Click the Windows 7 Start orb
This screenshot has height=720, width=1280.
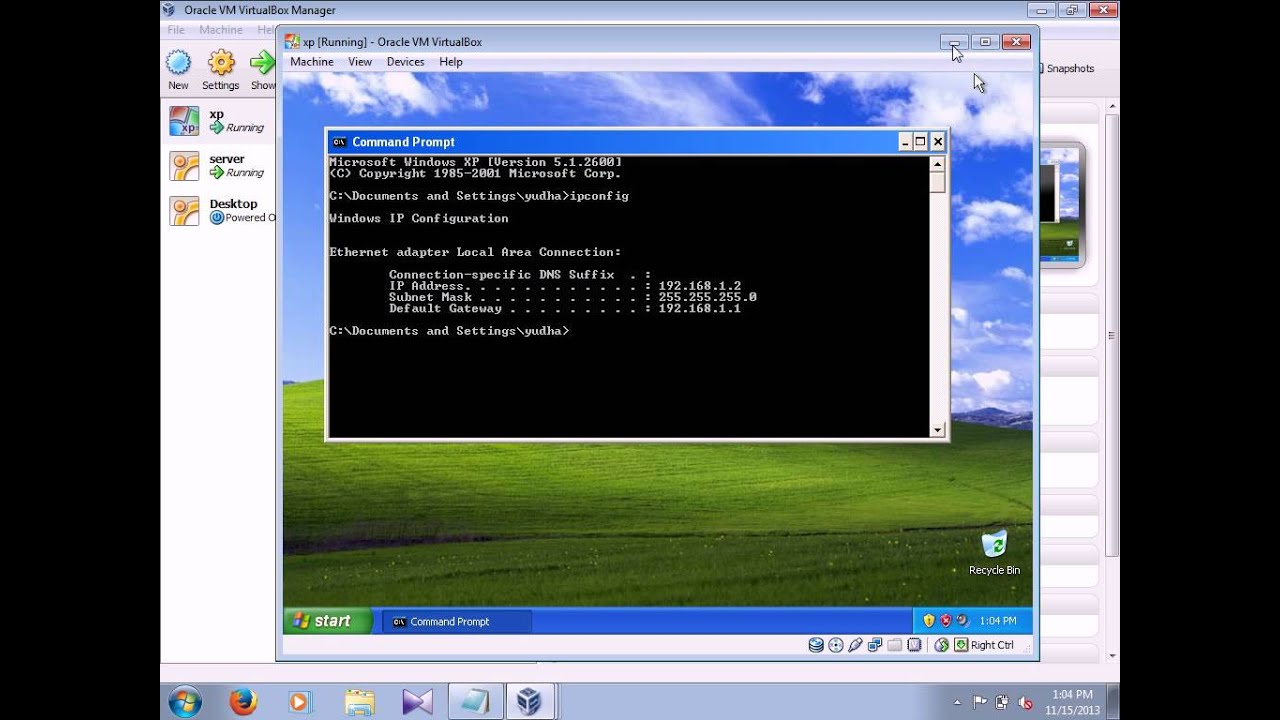click(x=185, y=702)
